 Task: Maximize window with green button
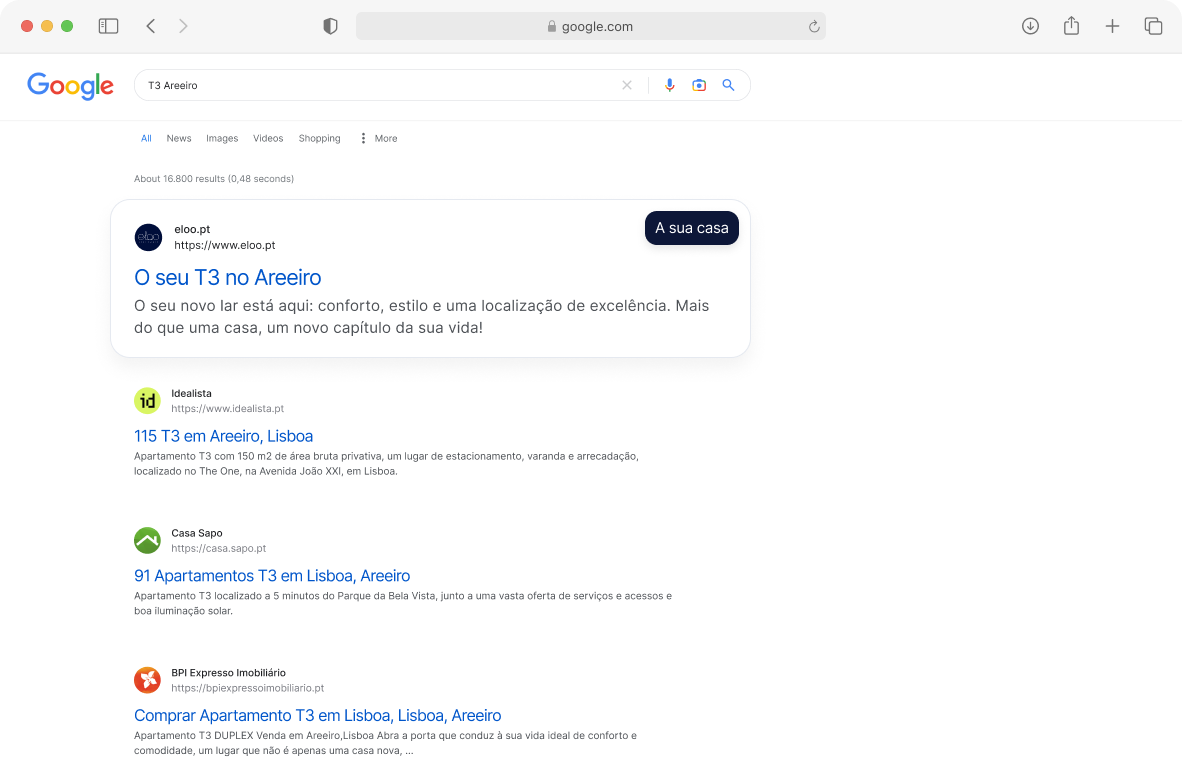67,26
